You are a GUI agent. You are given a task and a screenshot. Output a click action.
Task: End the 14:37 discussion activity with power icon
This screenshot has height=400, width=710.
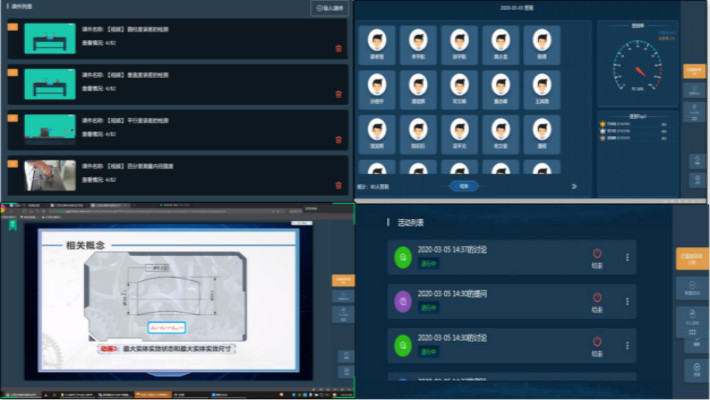[x=598, y=256]
